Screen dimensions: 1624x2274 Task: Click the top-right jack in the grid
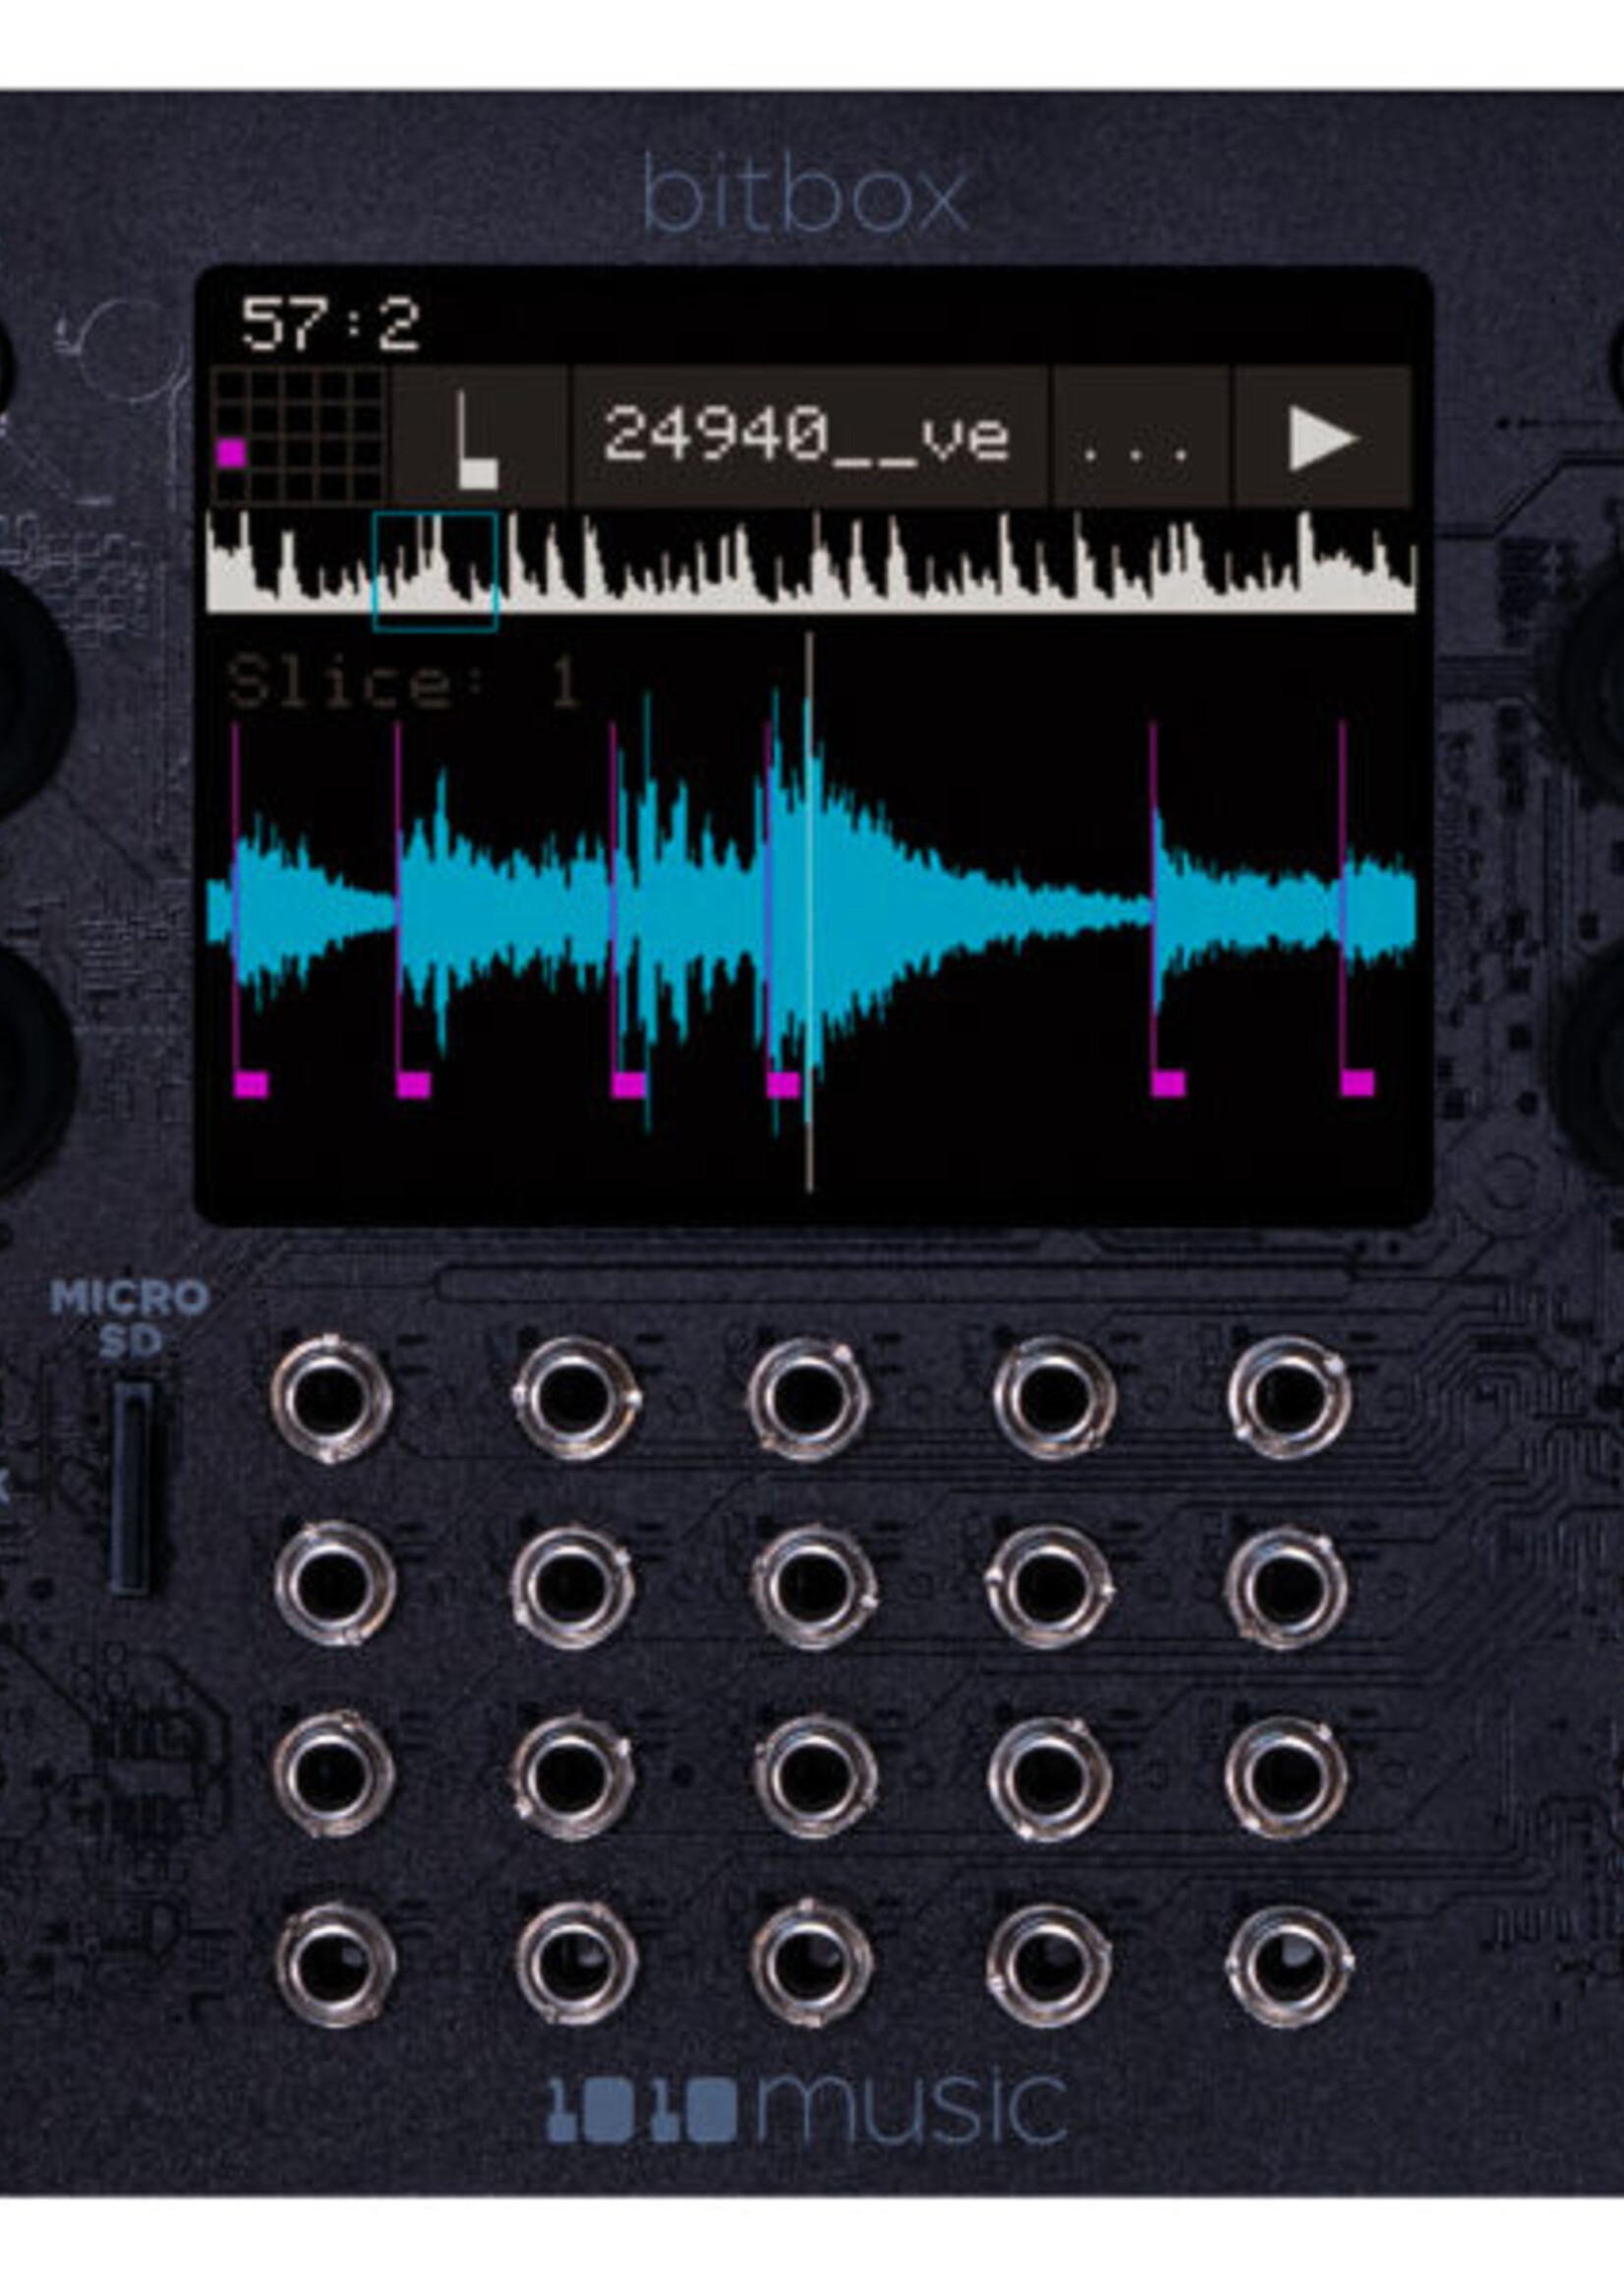[1289, 1397]
